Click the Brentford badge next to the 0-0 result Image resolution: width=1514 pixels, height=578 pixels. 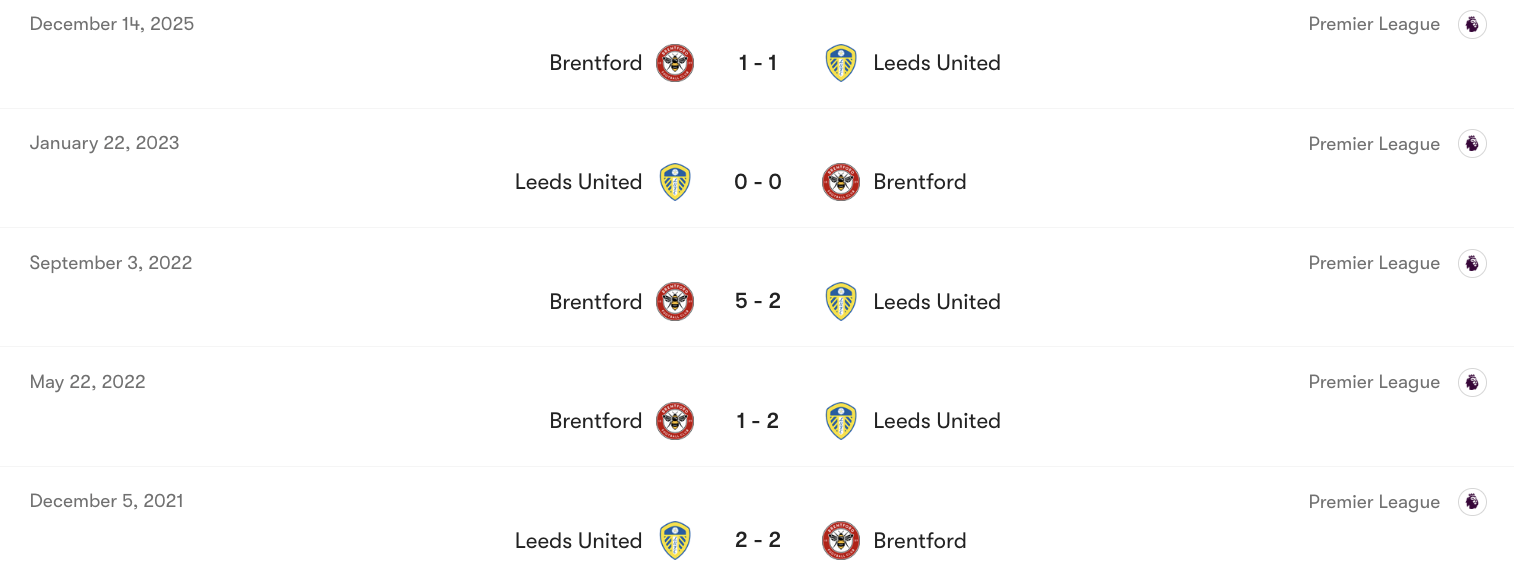point(841,181)
